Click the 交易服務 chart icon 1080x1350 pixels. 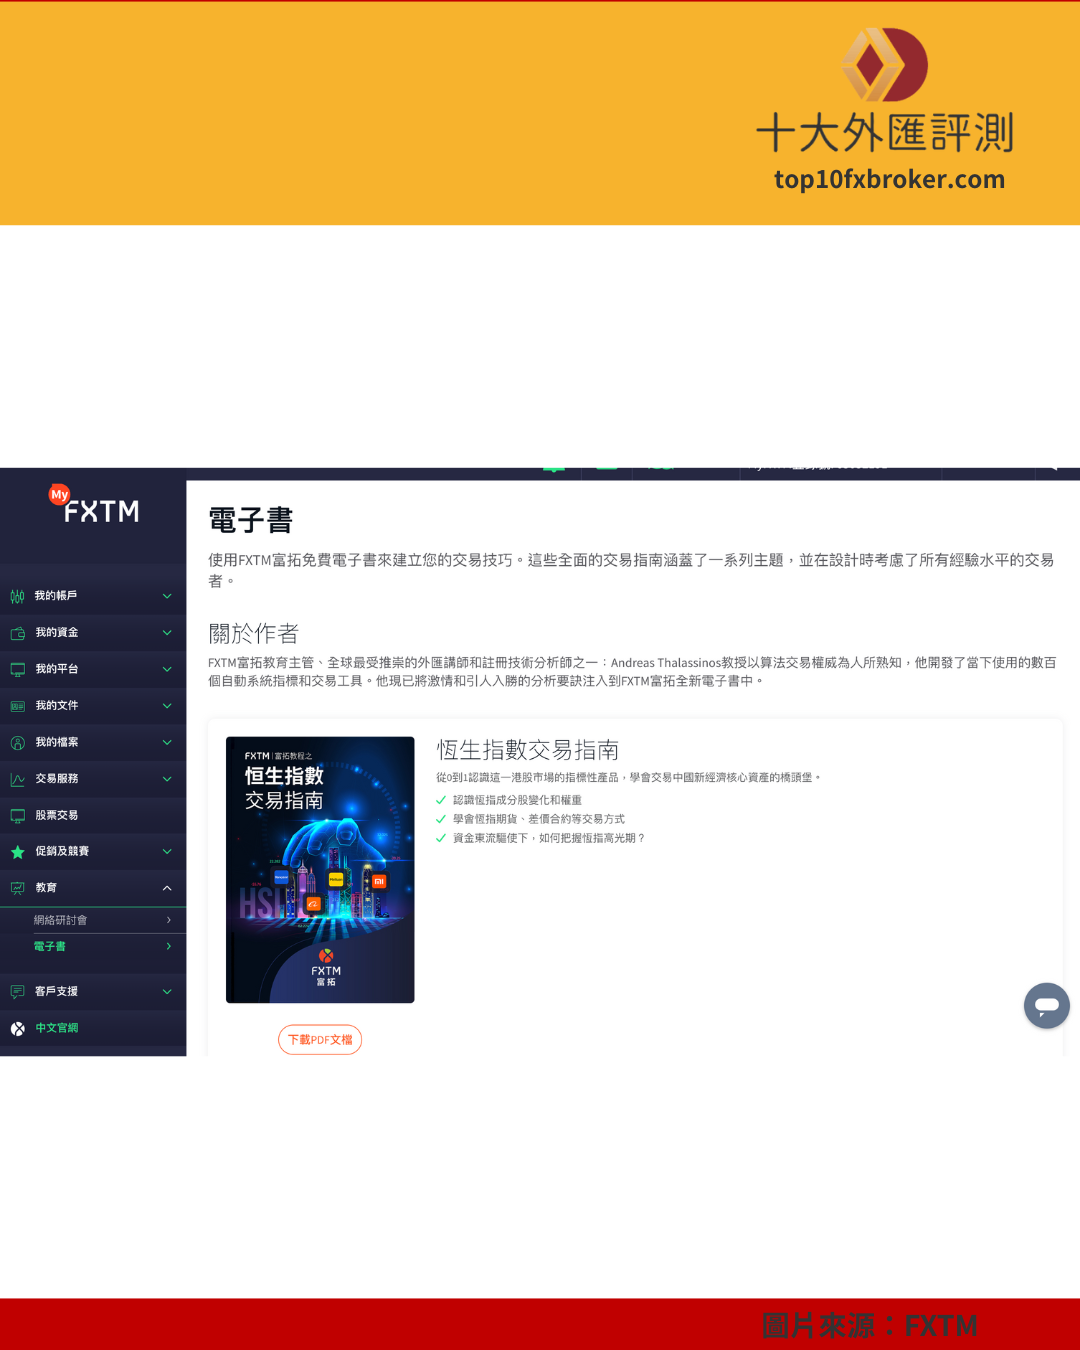(x=17, y=779)
